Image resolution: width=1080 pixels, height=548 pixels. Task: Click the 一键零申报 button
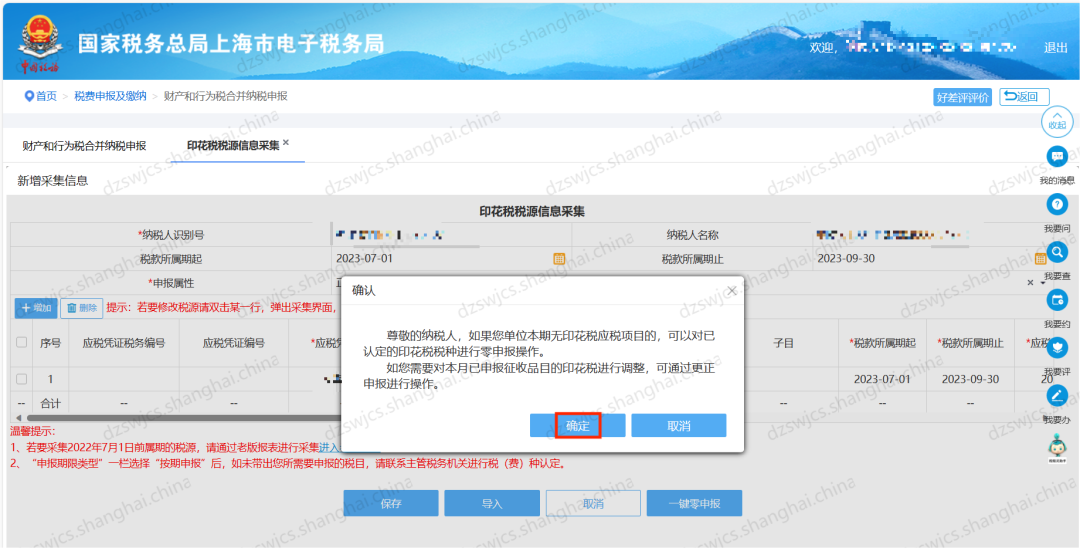694,503
